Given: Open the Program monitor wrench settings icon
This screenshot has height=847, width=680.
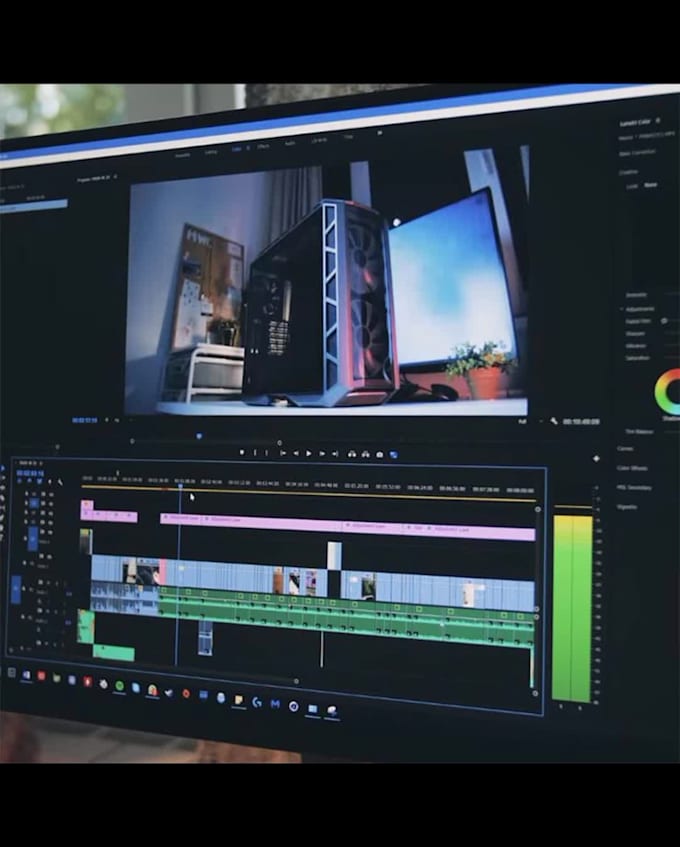Looking at the screenshot, I should pos(554,421).
